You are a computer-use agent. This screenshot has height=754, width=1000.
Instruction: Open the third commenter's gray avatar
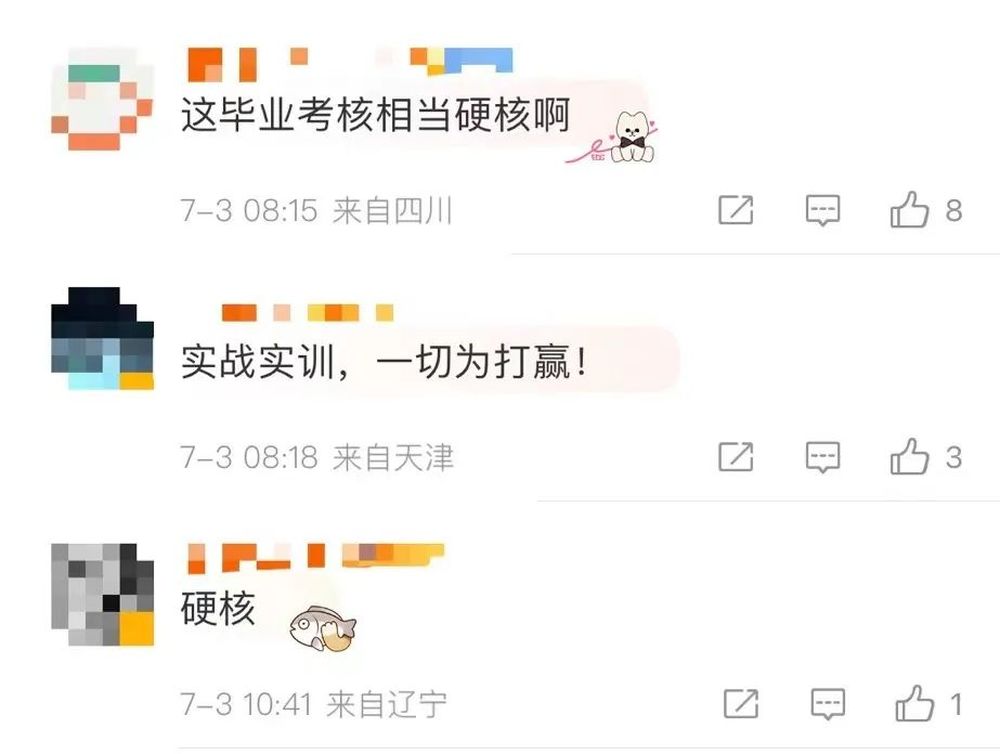[102, 595]
